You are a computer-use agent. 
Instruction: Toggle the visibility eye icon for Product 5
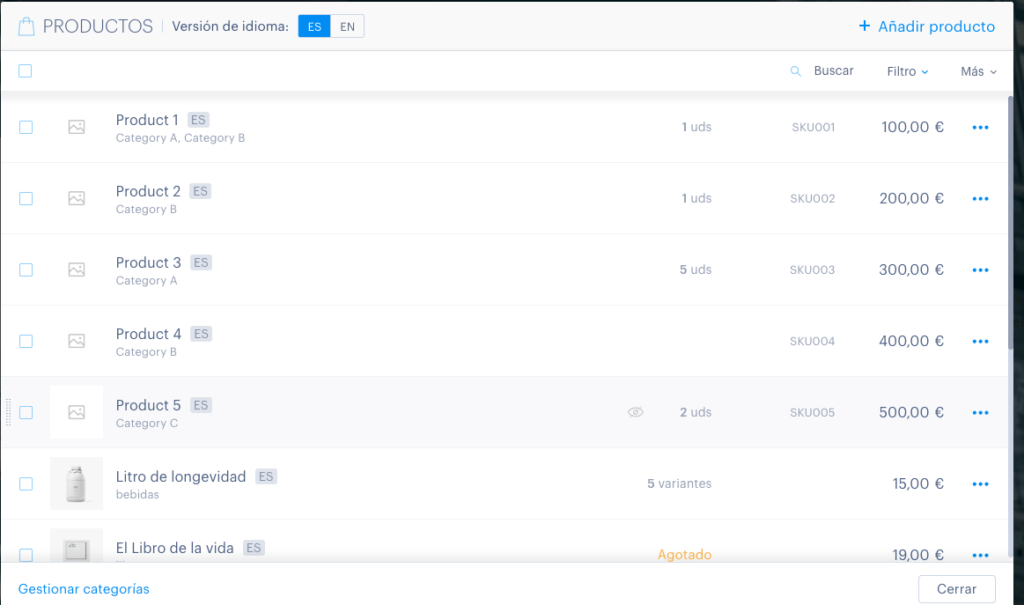pyautogui.click(x=635, y=412)
